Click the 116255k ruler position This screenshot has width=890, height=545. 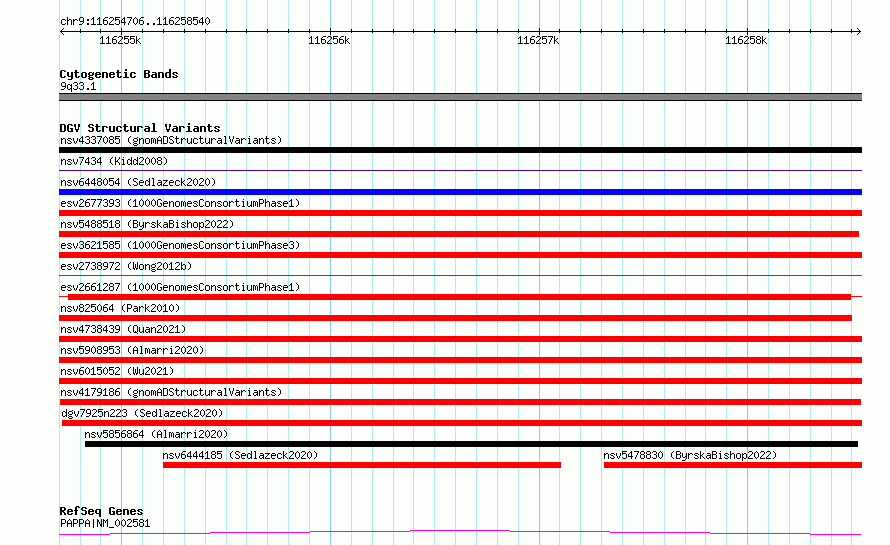pos(120,40)
